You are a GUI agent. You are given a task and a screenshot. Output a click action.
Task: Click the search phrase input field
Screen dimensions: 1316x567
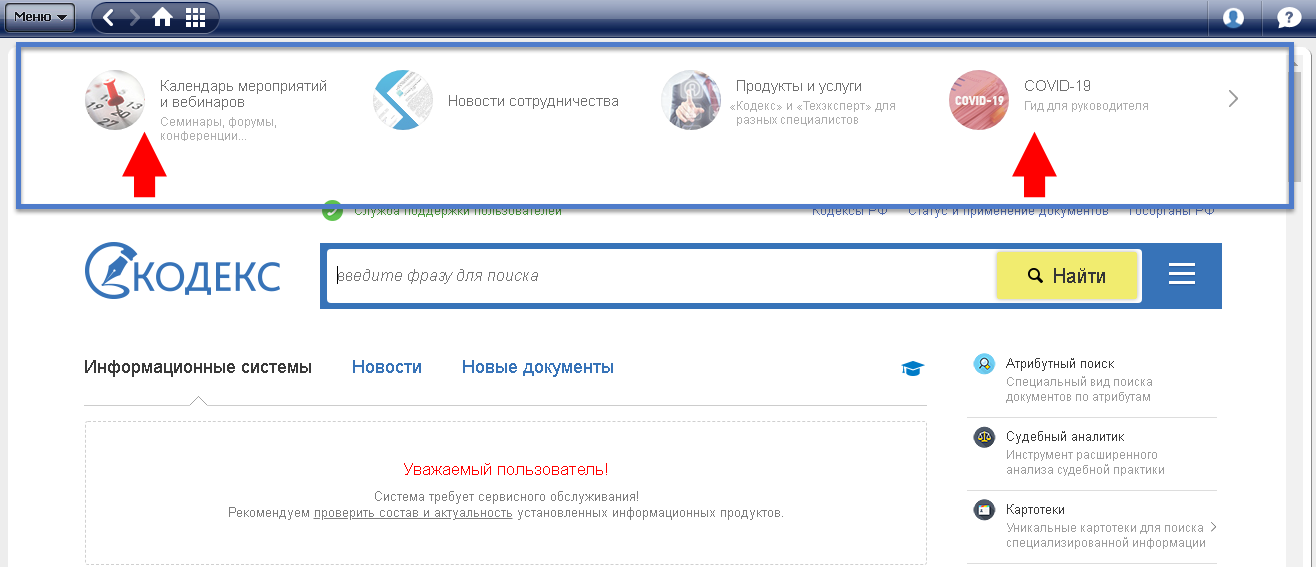[x=660, y=276]
